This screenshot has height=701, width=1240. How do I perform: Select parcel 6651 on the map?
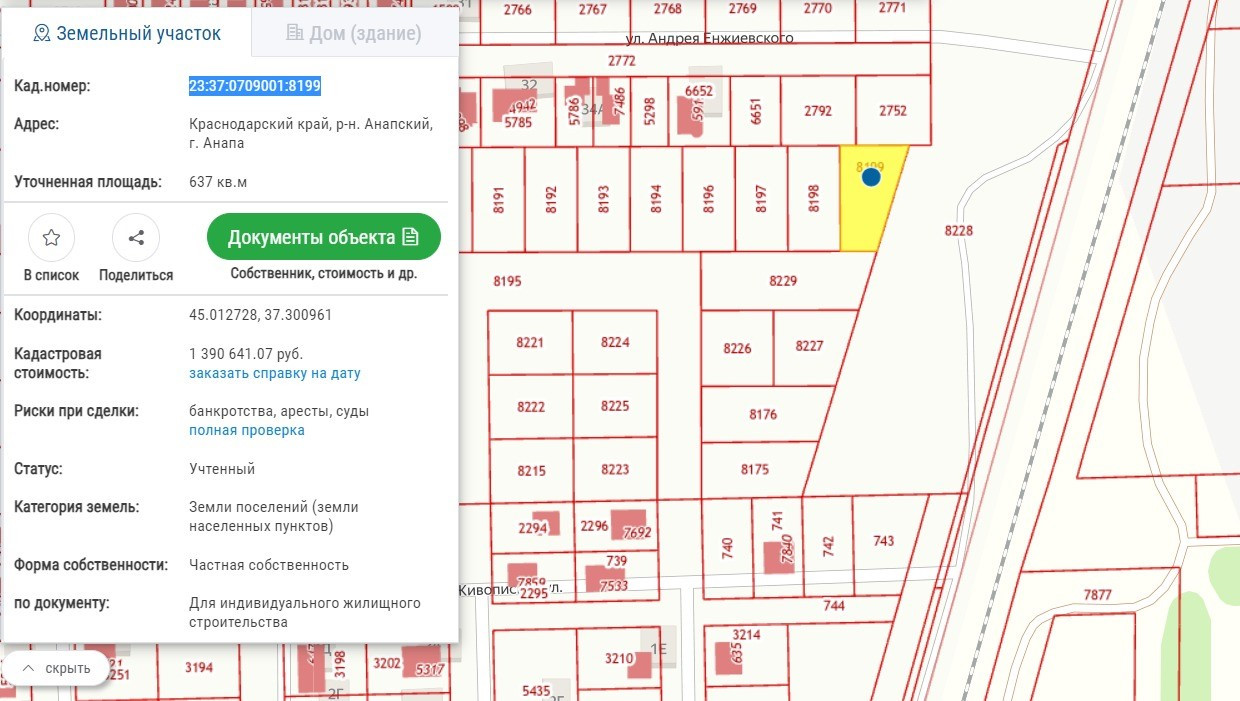(756, 111)
